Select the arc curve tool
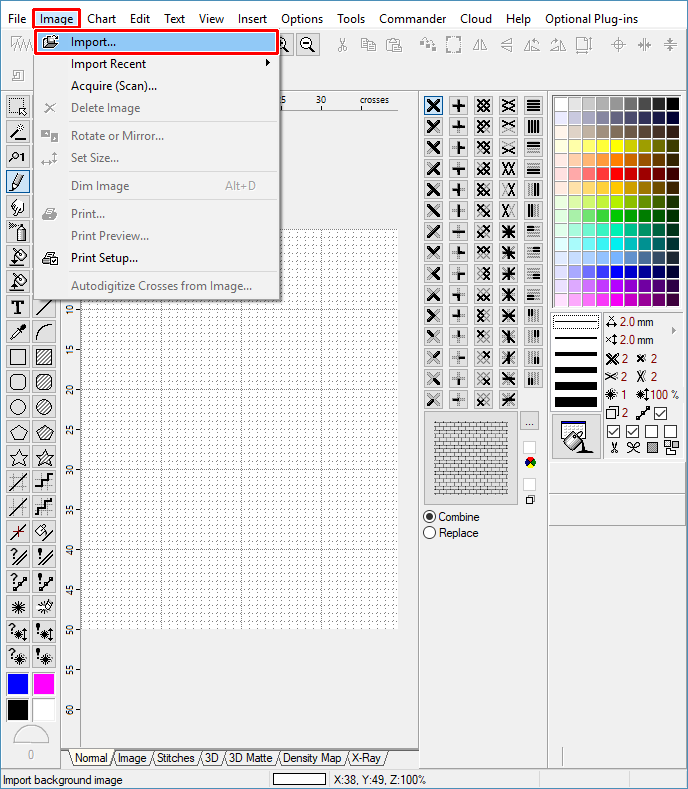 coord(44,332)
